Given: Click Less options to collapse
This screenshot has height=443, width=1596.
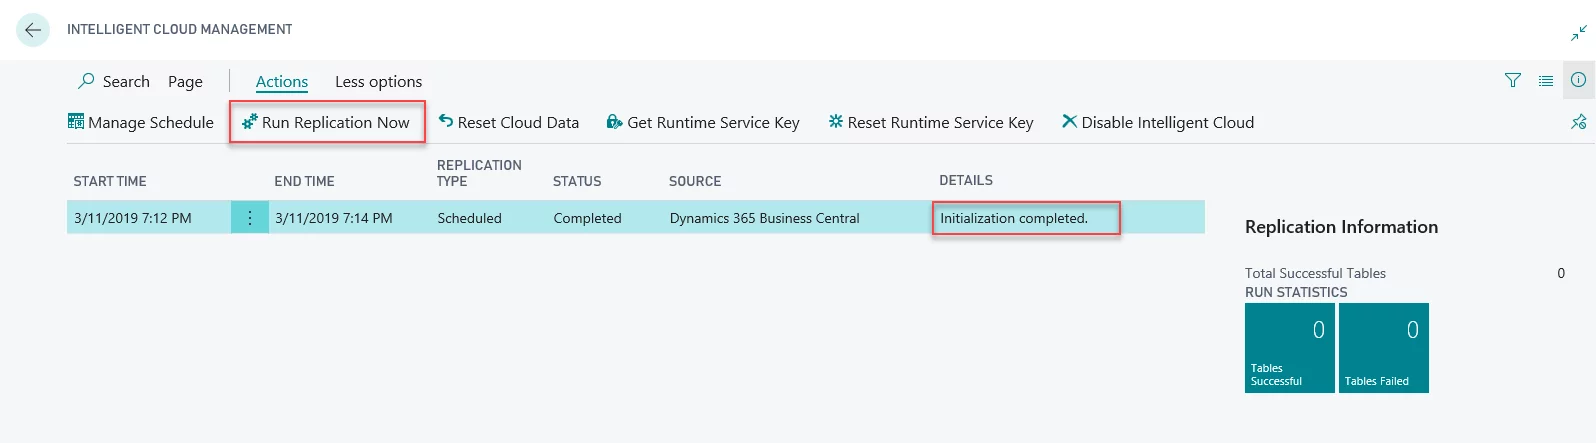Looking at the screenshot, I should pos(378,82).
